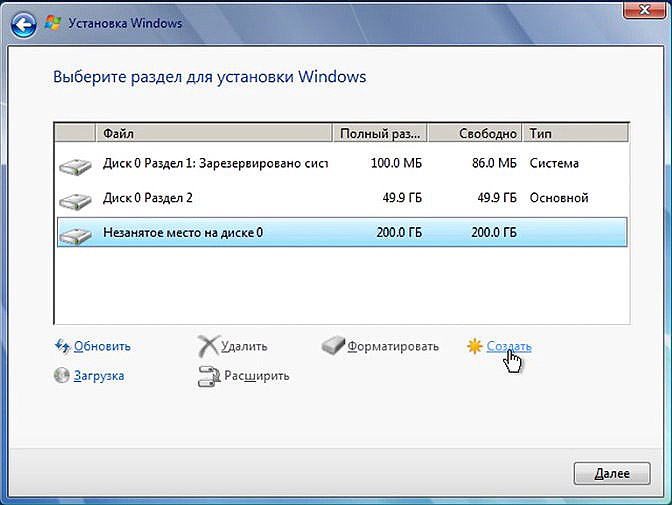Select row Незанятое место на диске 0
672x505 pixels.
coord(342,232)
